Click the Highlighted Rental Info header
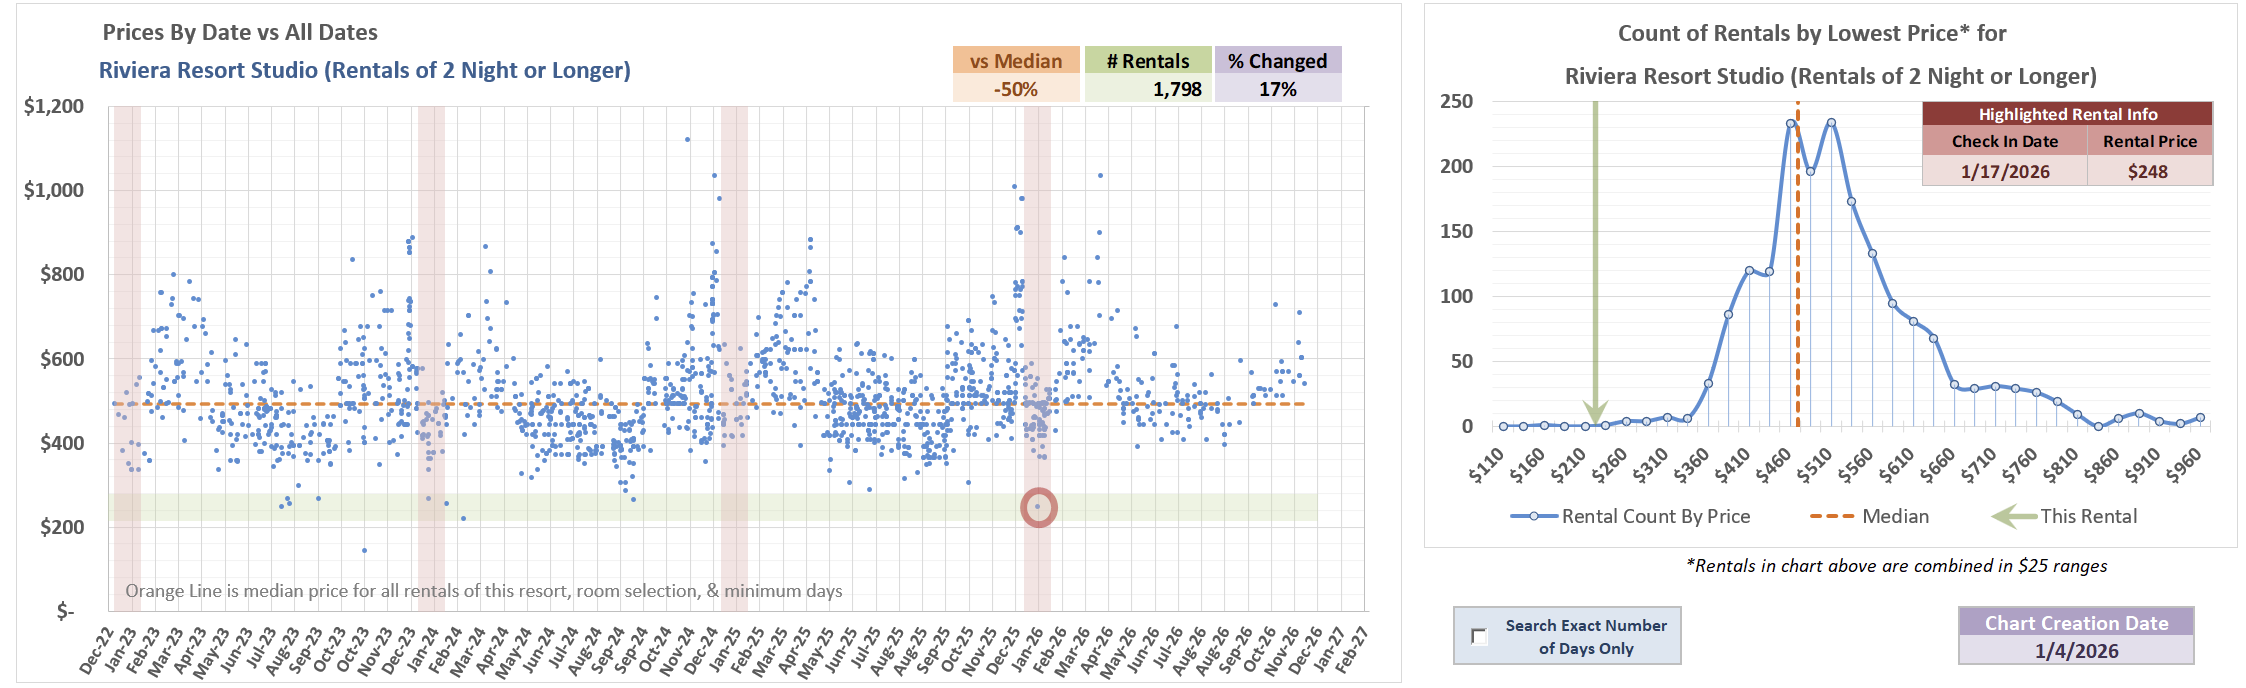 2067,114
